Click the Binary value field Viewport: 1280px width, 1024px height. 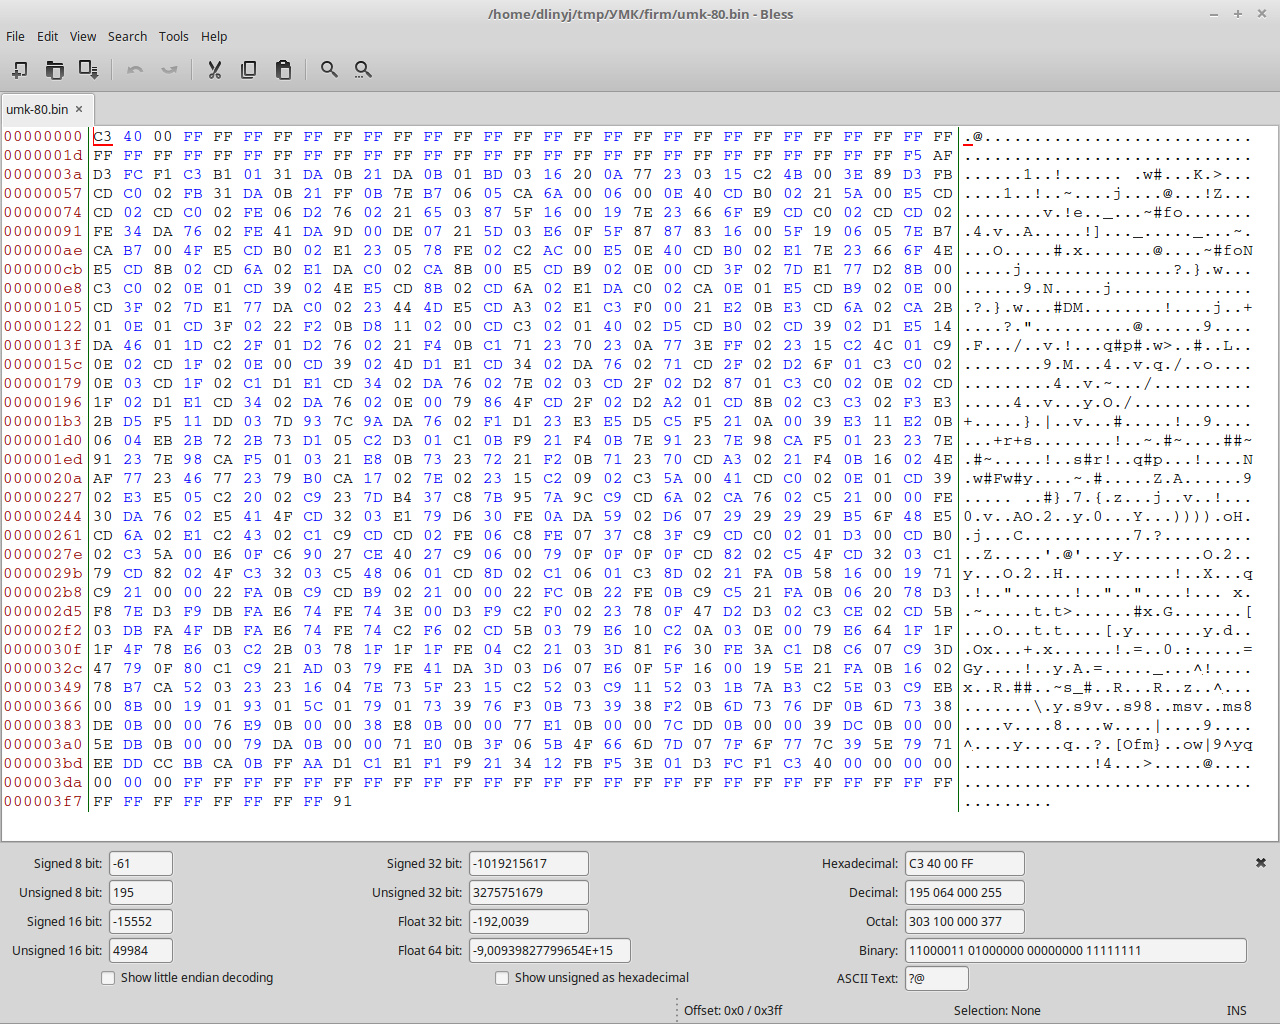(1075, 951)
